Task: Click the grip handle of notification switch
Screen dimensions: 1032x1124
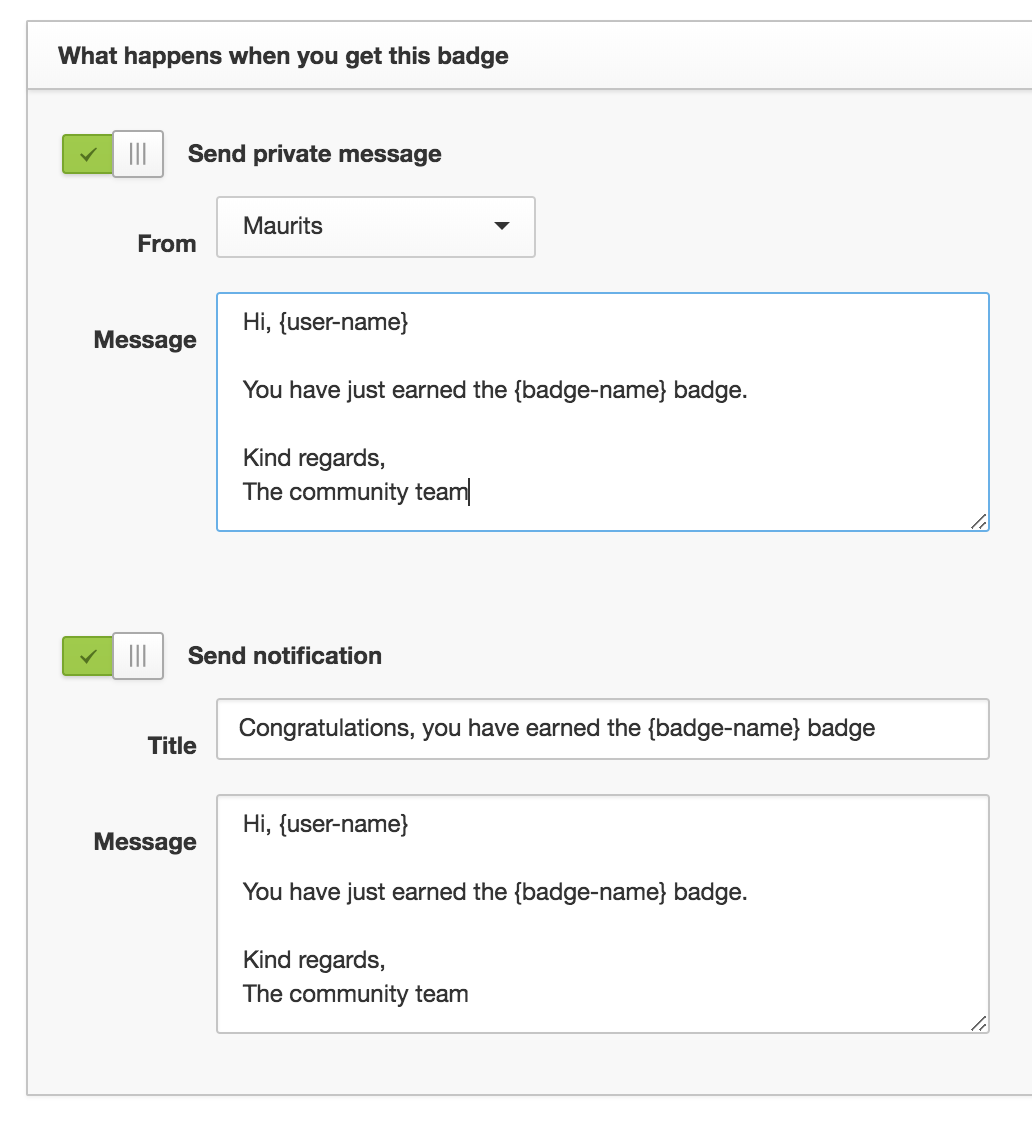Action: [138, 655]
